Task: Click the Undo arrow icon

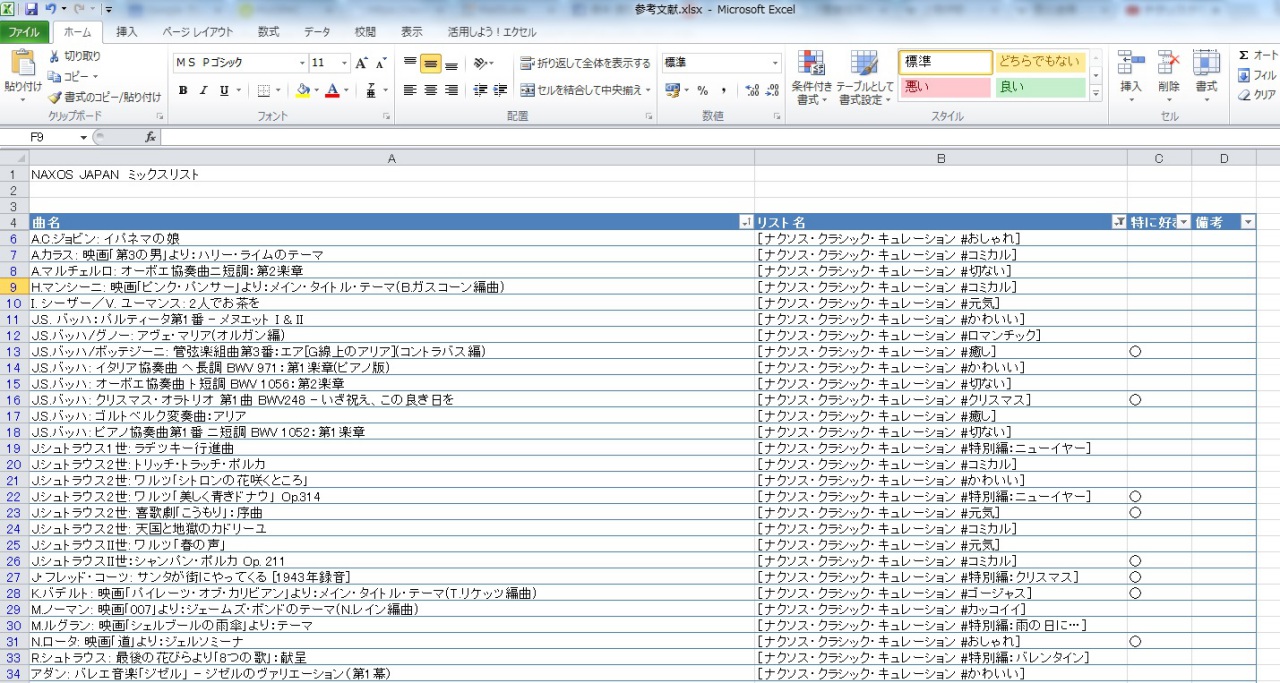Action: [x=50, y=9]
